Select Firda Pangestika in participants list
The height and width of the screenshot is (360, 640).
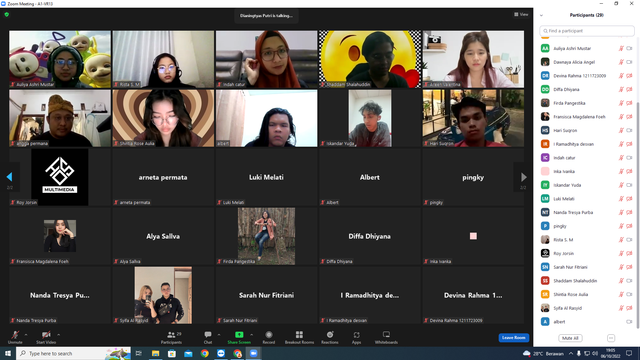pyautogui.click(x=587, y=103)
